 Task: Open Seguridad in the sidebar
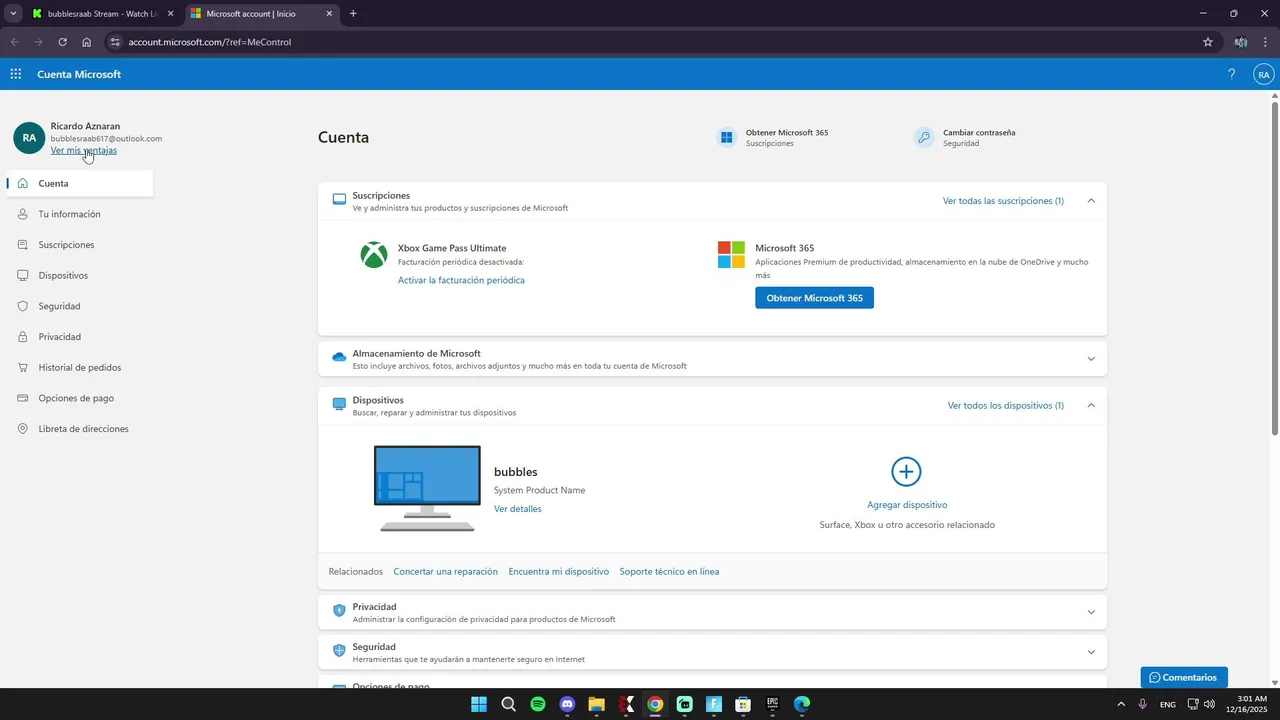80,306
